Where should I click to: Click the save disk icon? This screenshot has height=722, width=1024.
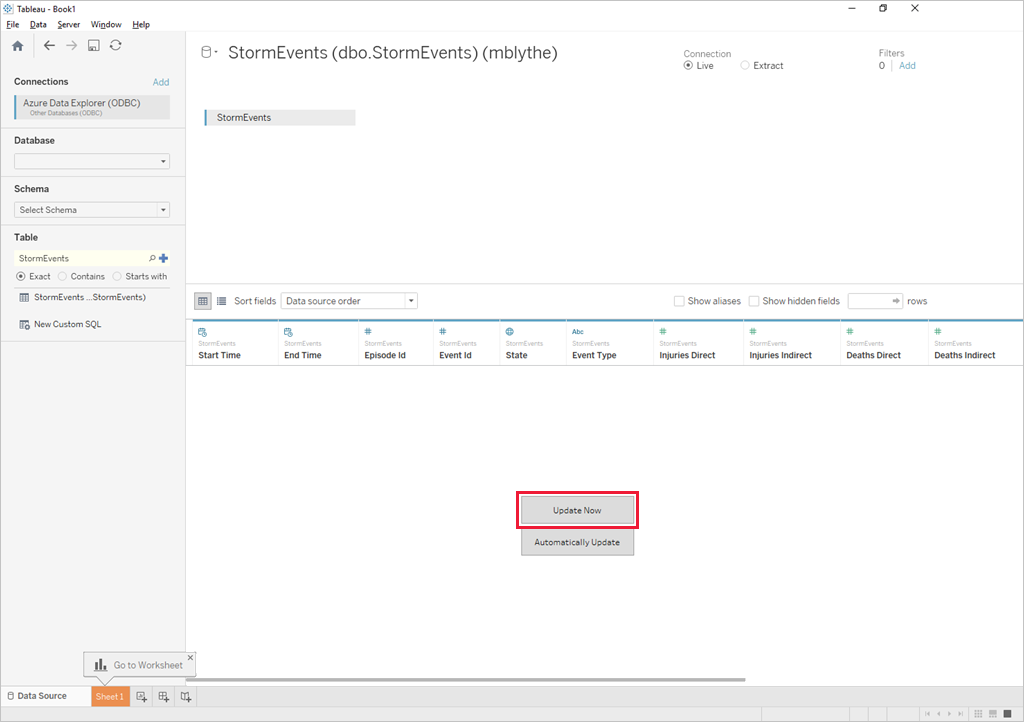coord(93,46)
